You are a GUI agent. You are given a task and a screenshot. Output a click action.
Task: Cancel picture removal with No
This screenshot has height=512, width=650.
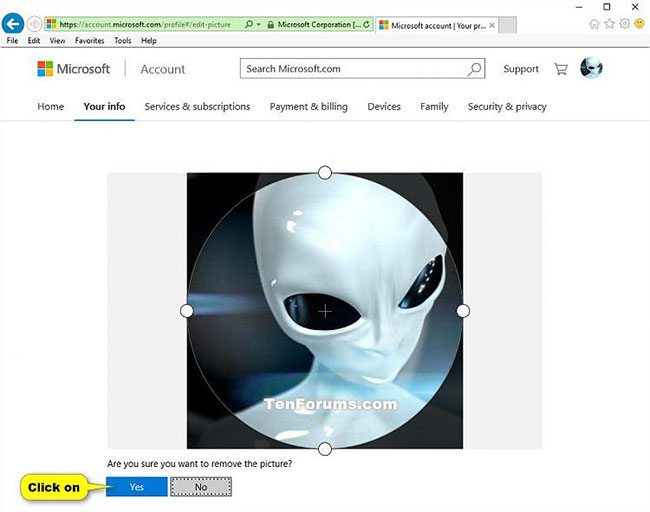(201, 487)
